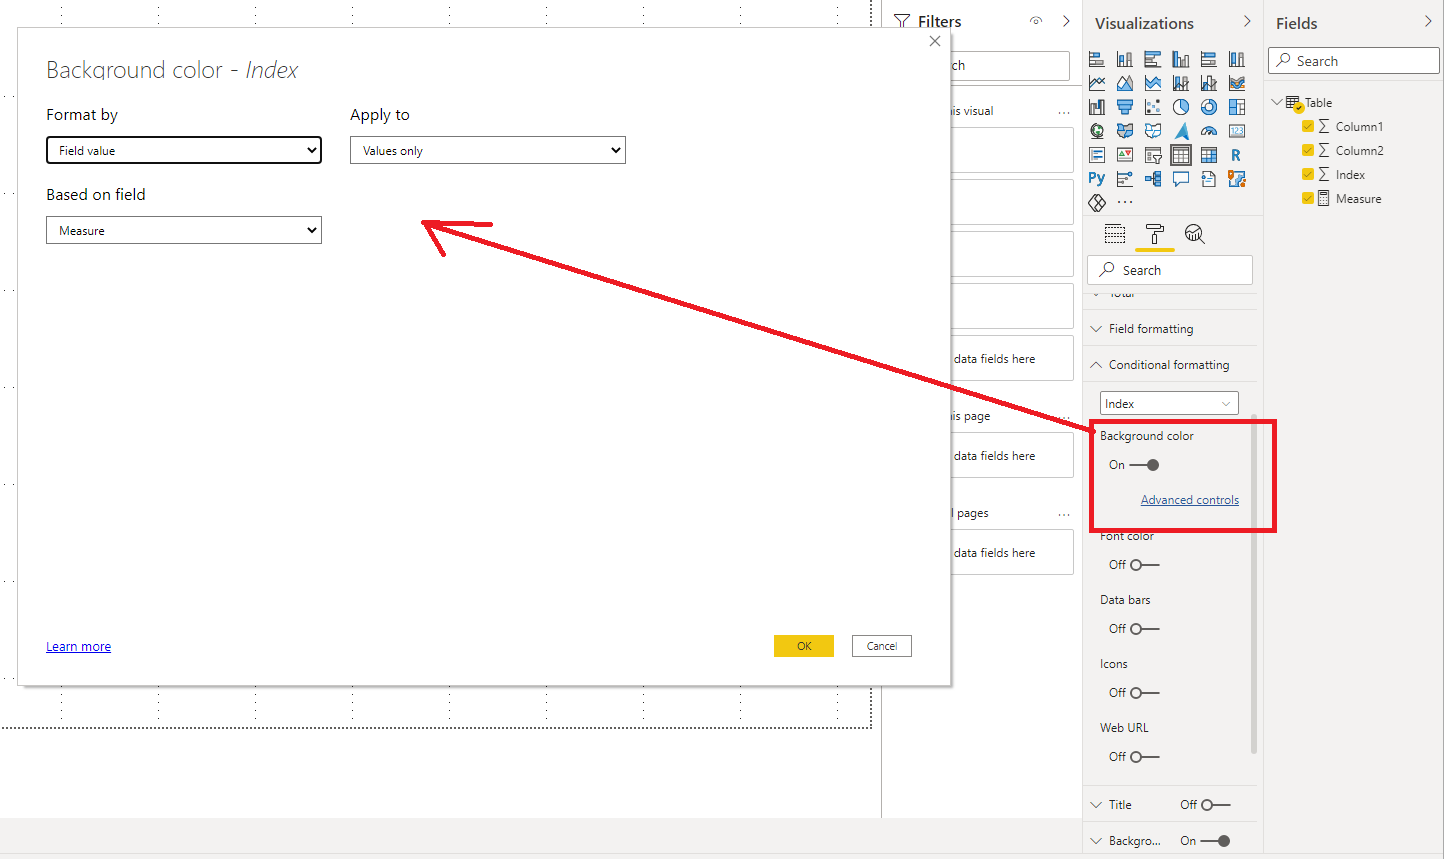Select the KPI visual

[x=1125, y=155]
